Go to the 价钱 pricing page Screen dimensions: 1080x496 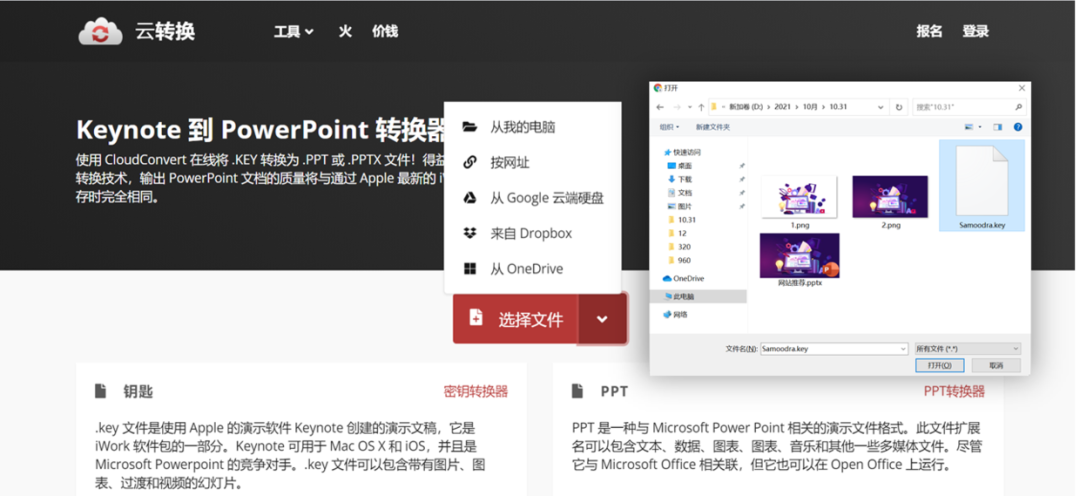385,31
